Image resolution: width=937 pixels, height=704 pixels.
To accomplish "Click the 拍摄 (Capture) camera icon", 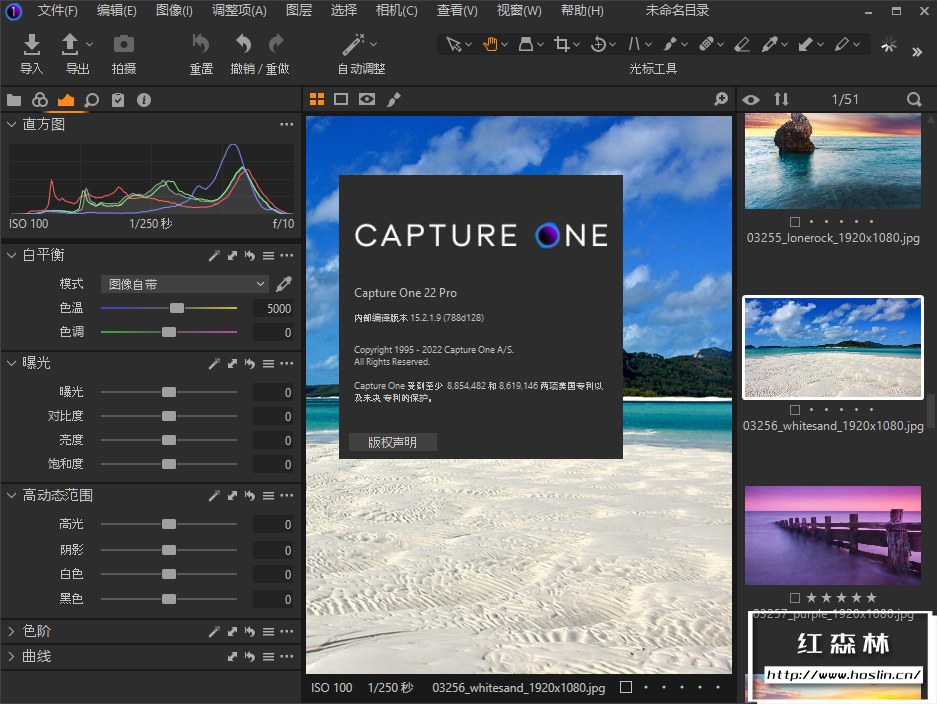I will (x=124, y=44).
